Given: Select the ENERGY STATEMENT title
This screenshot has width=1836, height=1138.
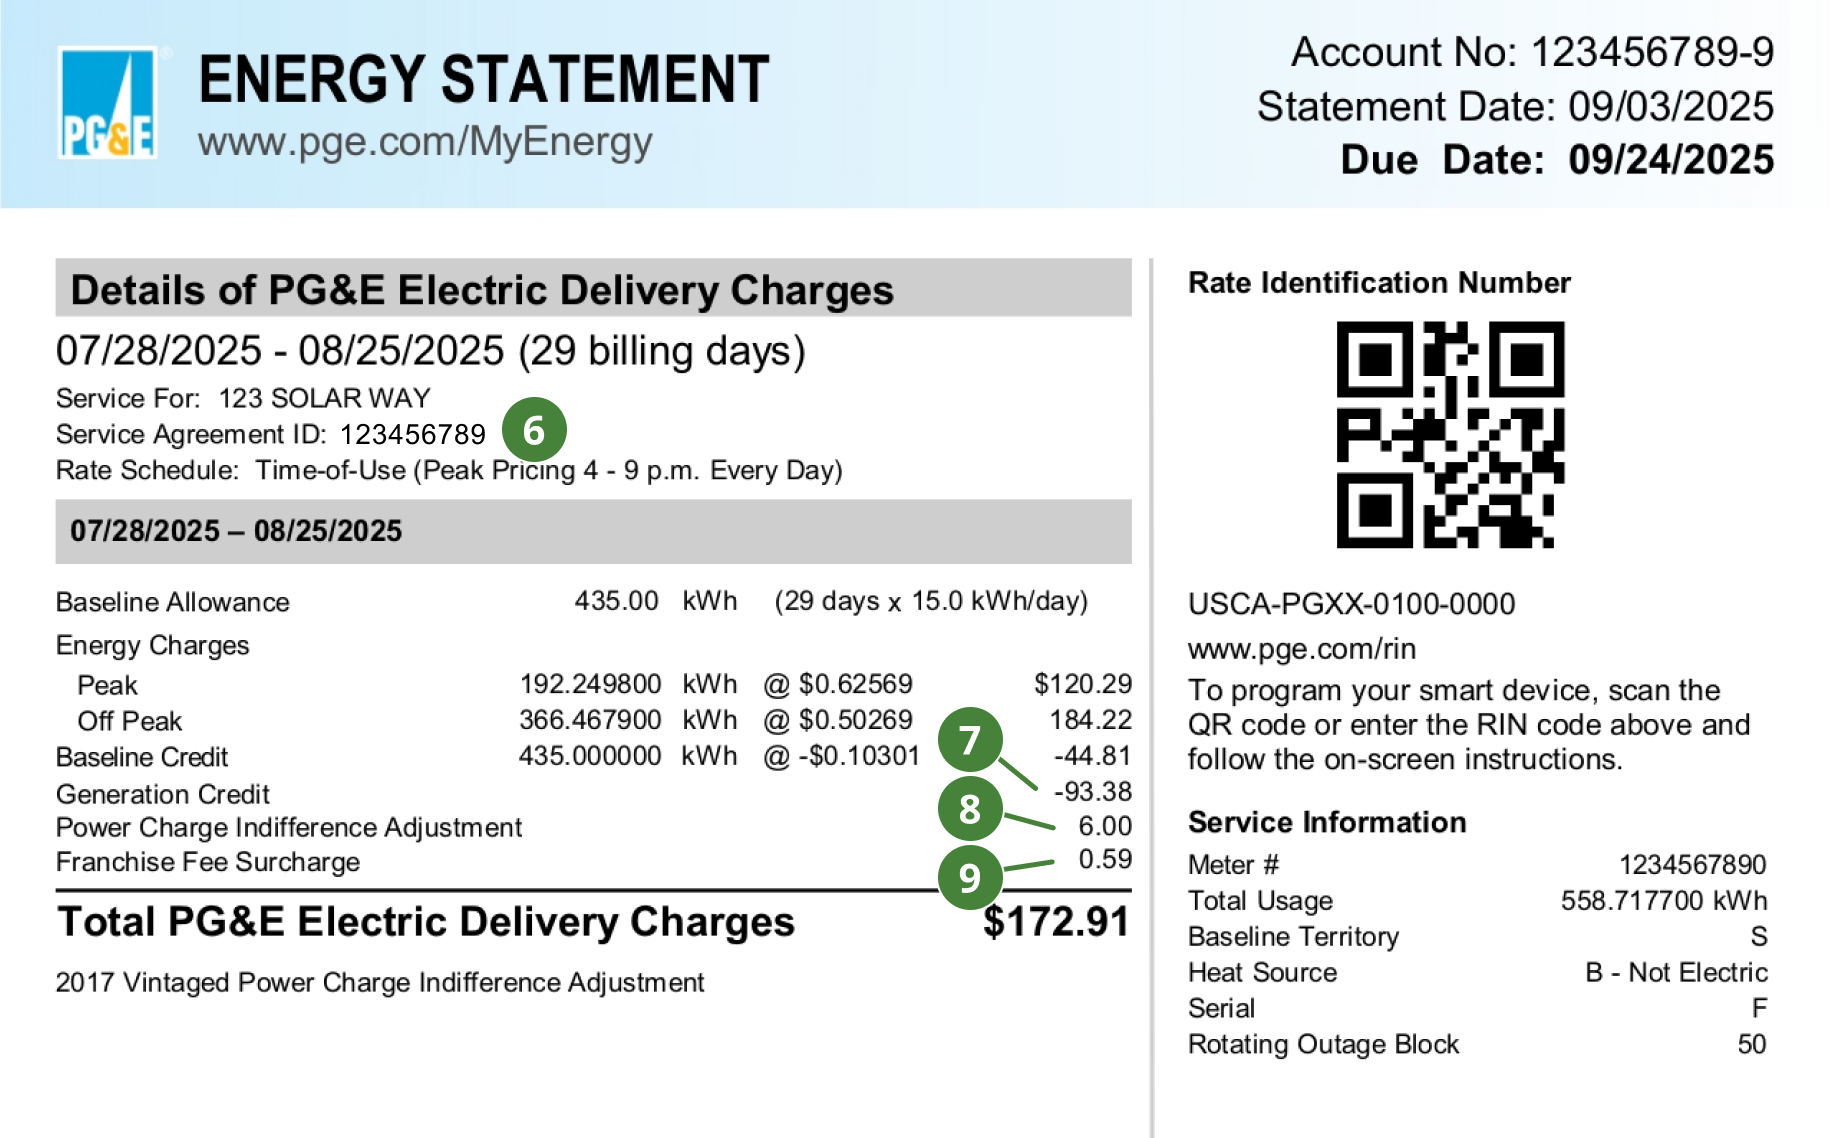Looking at the screenshot, I should click(484, 79).
